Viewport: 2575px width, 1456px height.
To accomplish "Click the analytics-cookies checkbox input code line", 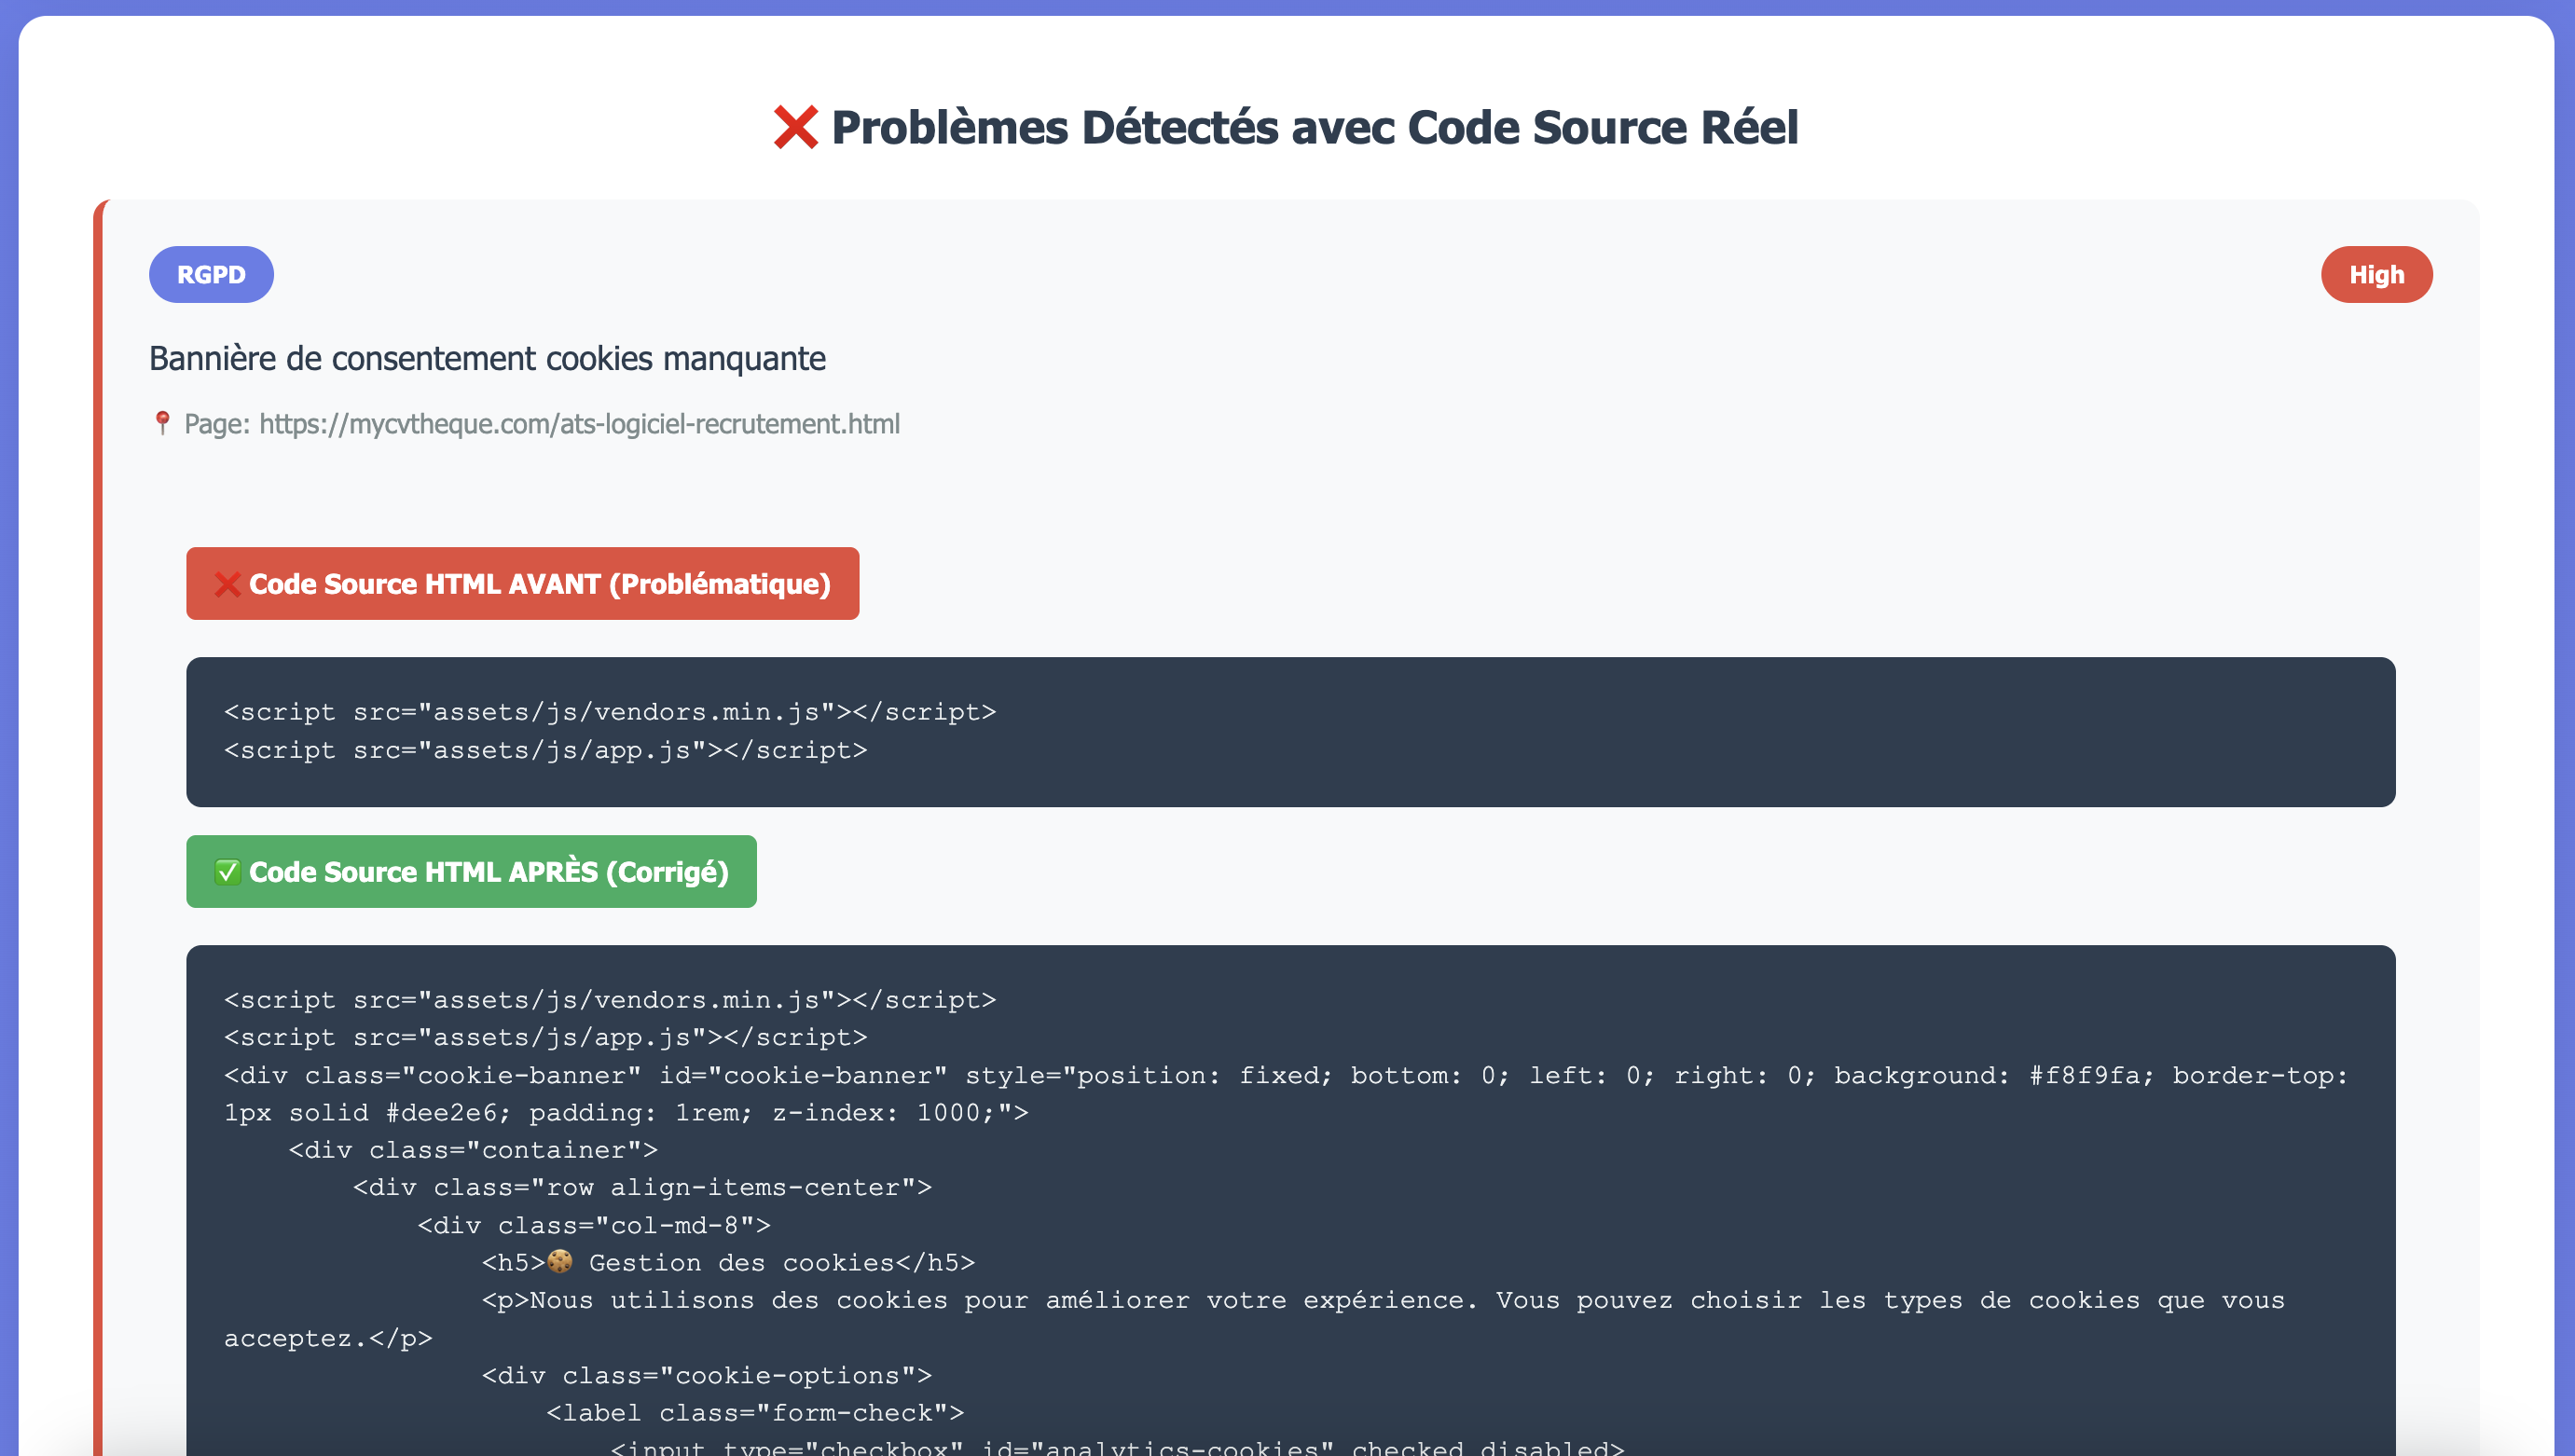I will pyautogui.click(x=1117, y=1446).
